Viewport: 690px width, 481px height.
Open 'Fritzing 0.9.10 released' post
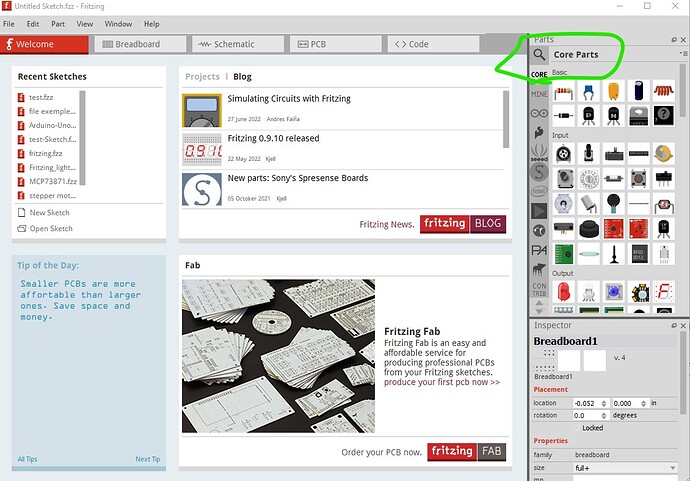273,138
